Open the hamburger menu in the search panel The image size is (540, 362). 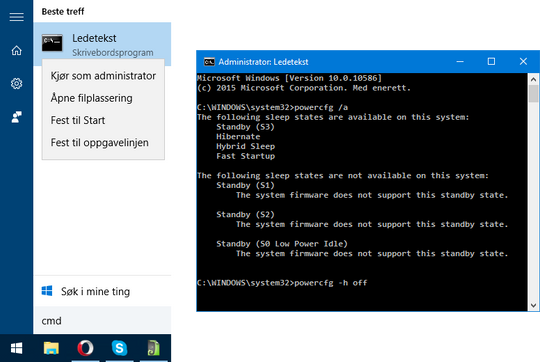tap(17, 17)
